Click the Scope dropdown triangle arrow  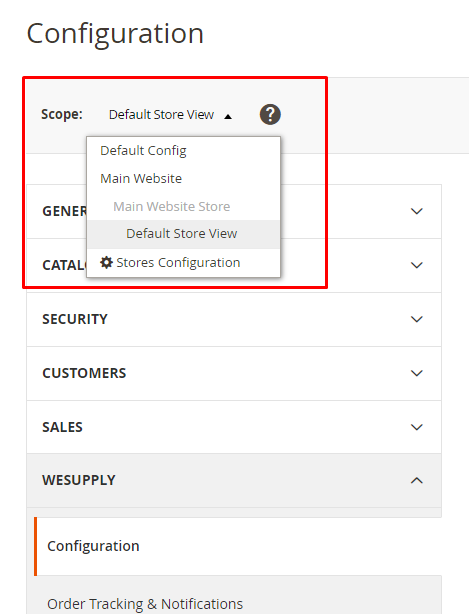tap(228, 116)
